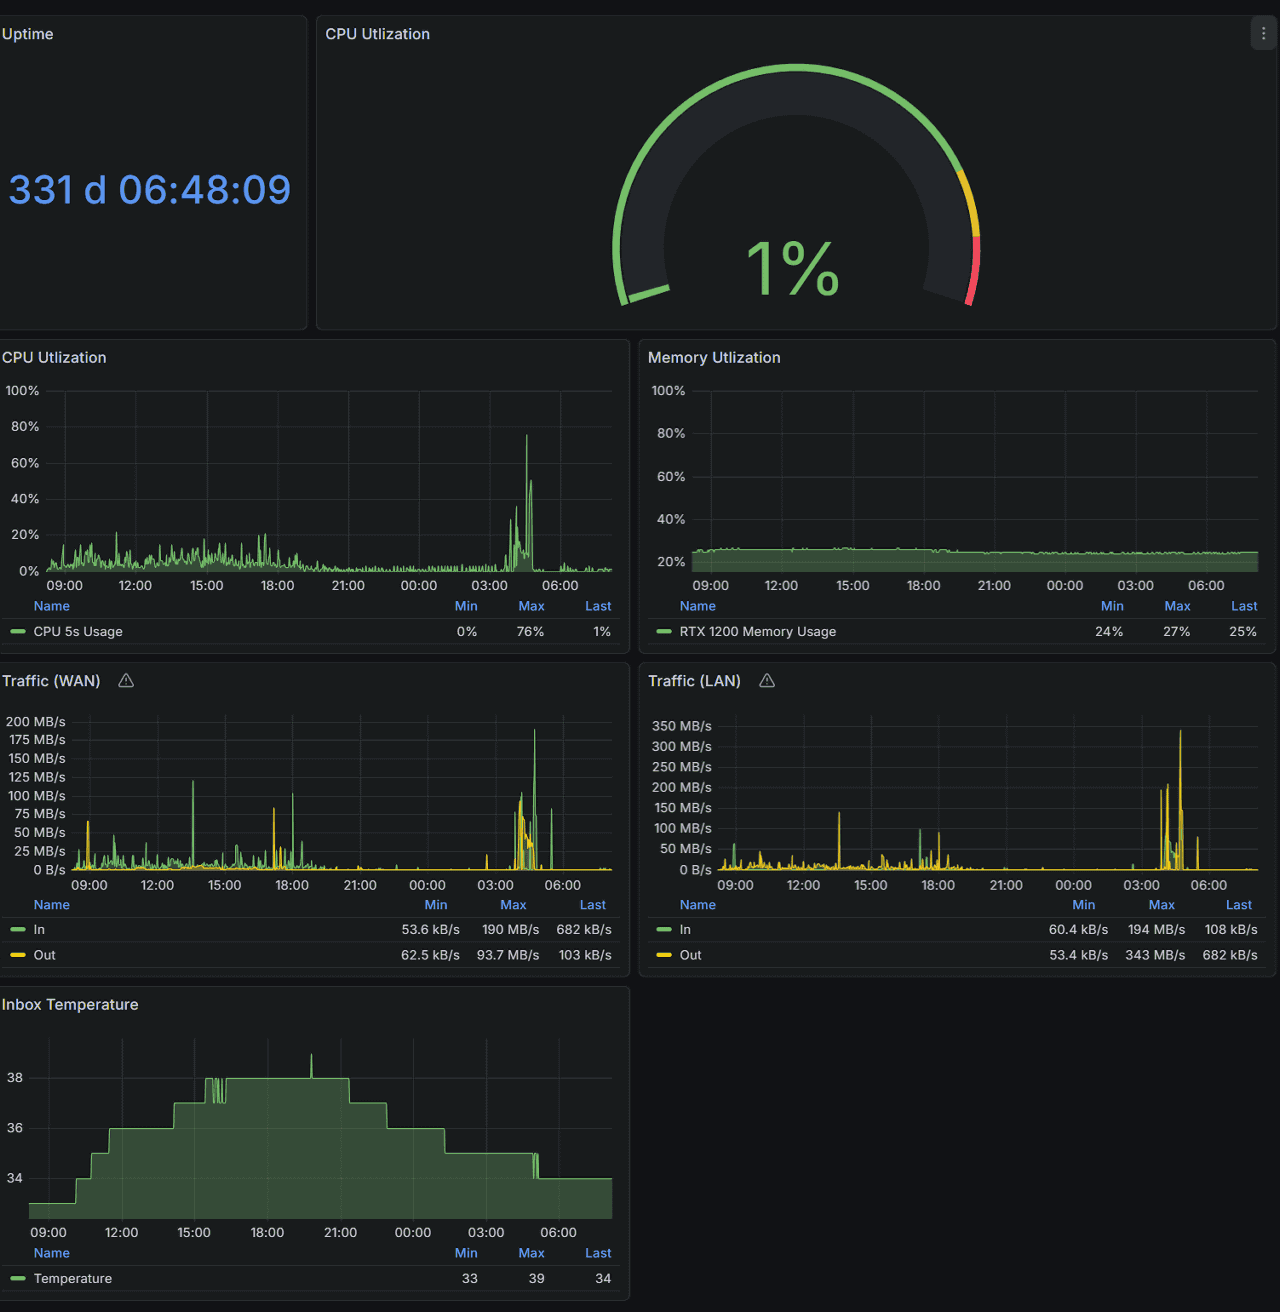Click the green marker beside RTX 1200 Memory Usage
This screenshot has width=1280, height=1312.
(x=664, y=632)
